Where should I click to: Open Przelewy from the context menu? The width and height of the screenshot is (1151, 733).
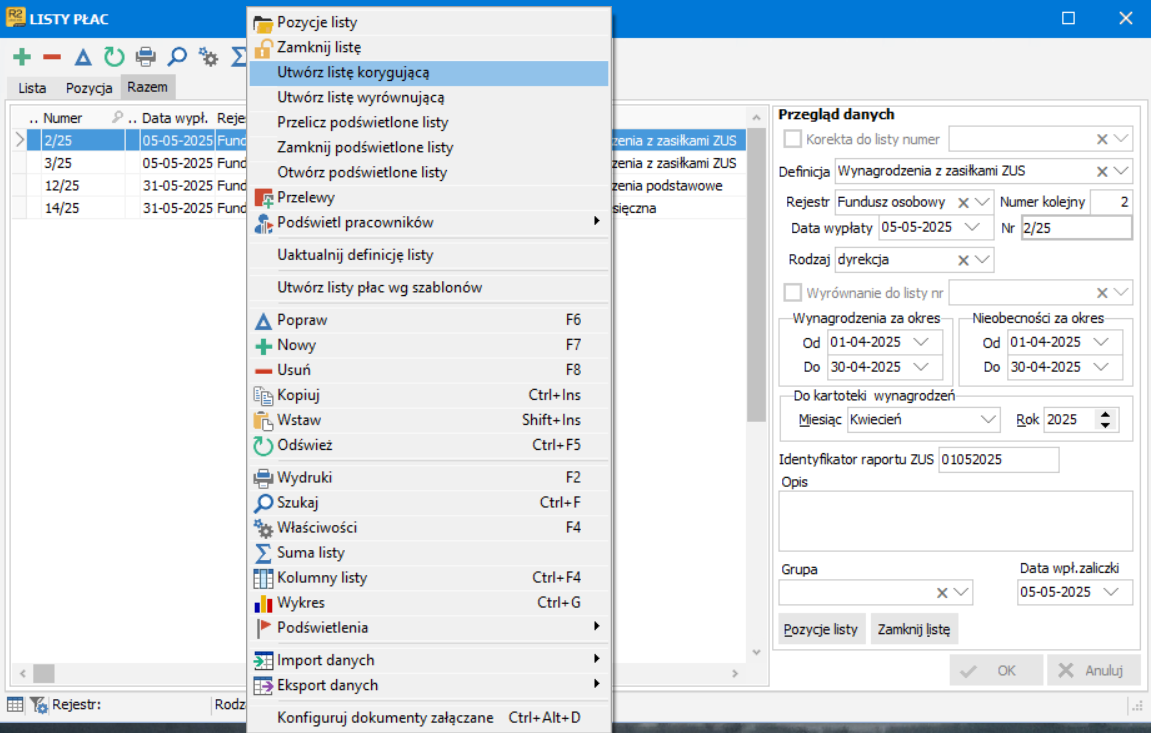pyautogui.click(x=429, y=197)
